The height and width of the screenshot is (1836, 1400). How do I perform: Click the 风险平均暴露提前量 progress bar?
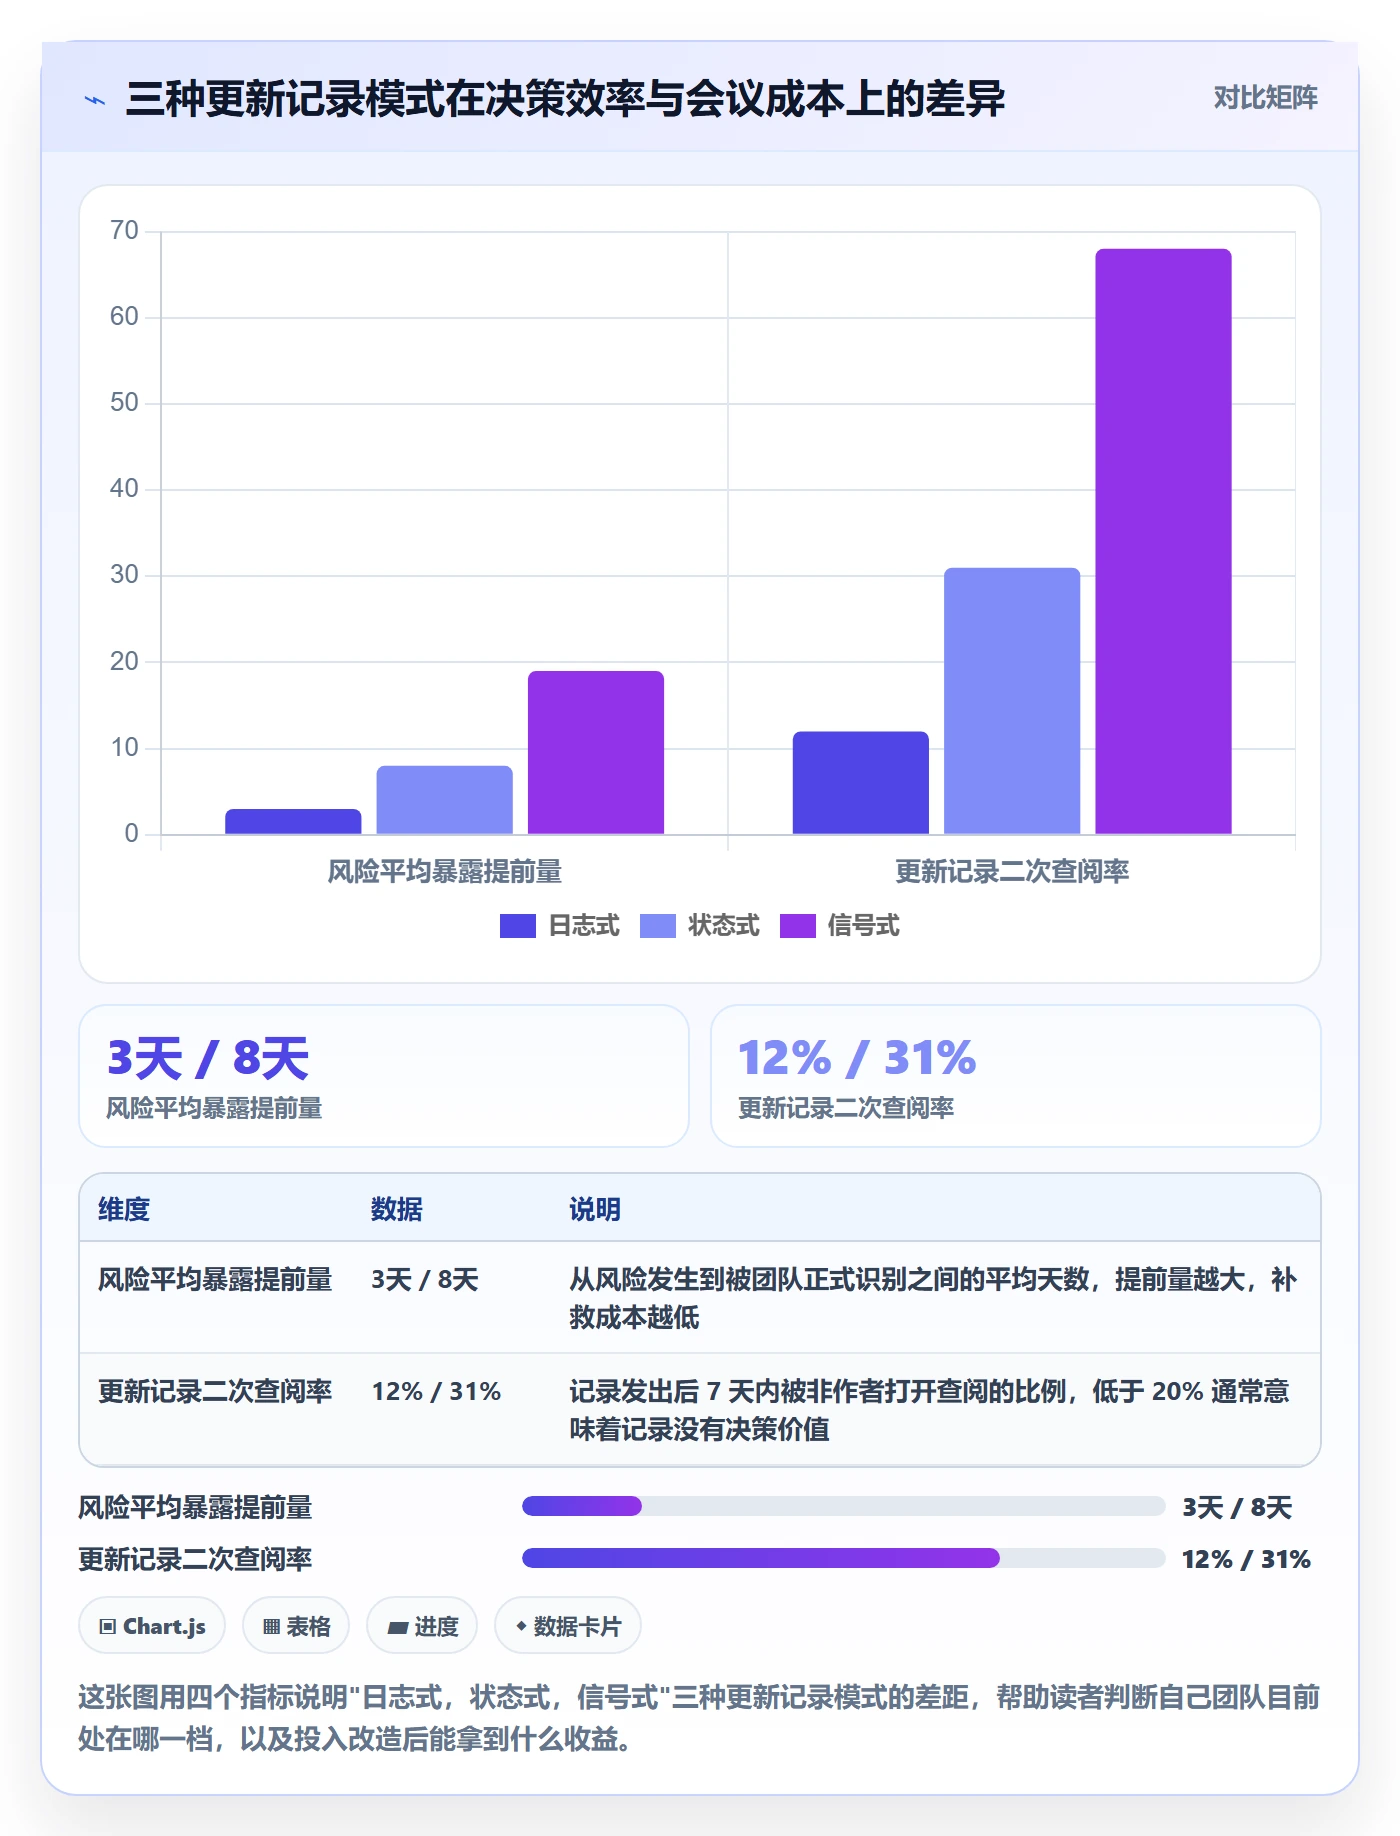click(843, 1506)
